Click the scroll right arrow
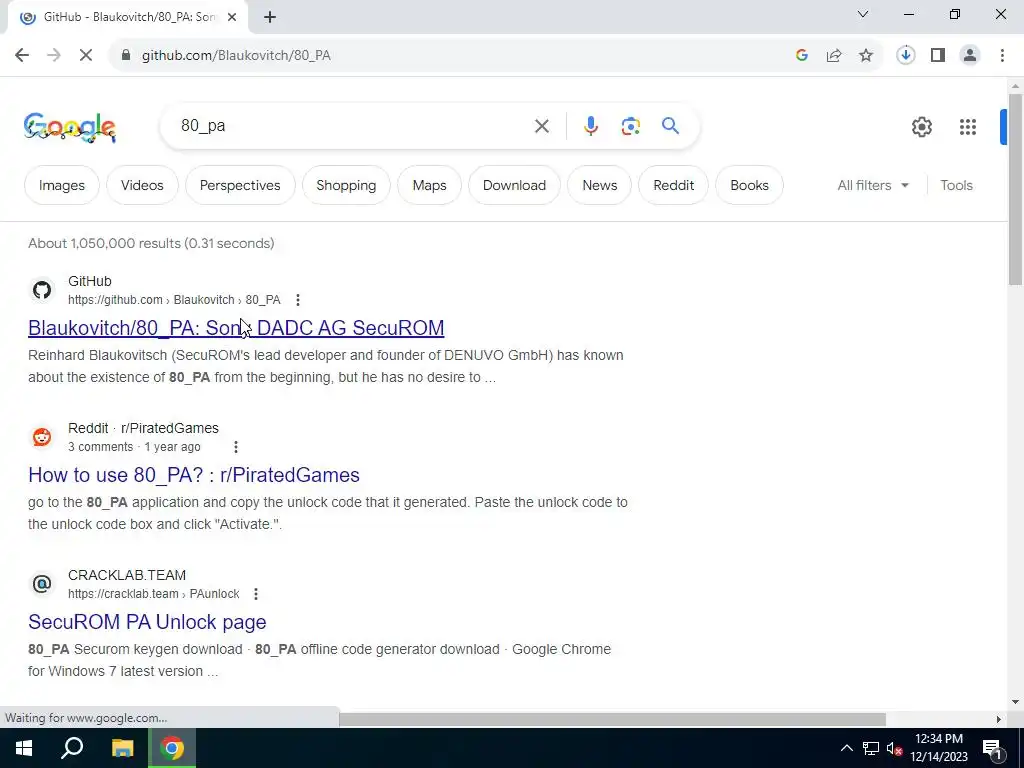Image resolution: width=1024 pixels, height=768 pixels. [998, 719]
